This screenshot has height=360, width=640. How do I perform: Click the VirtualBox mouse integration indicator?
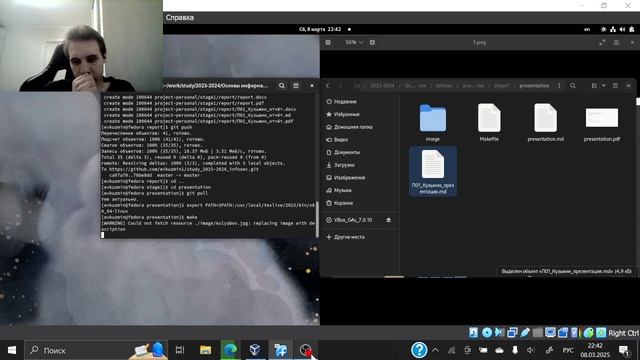[x=588, y=333]
